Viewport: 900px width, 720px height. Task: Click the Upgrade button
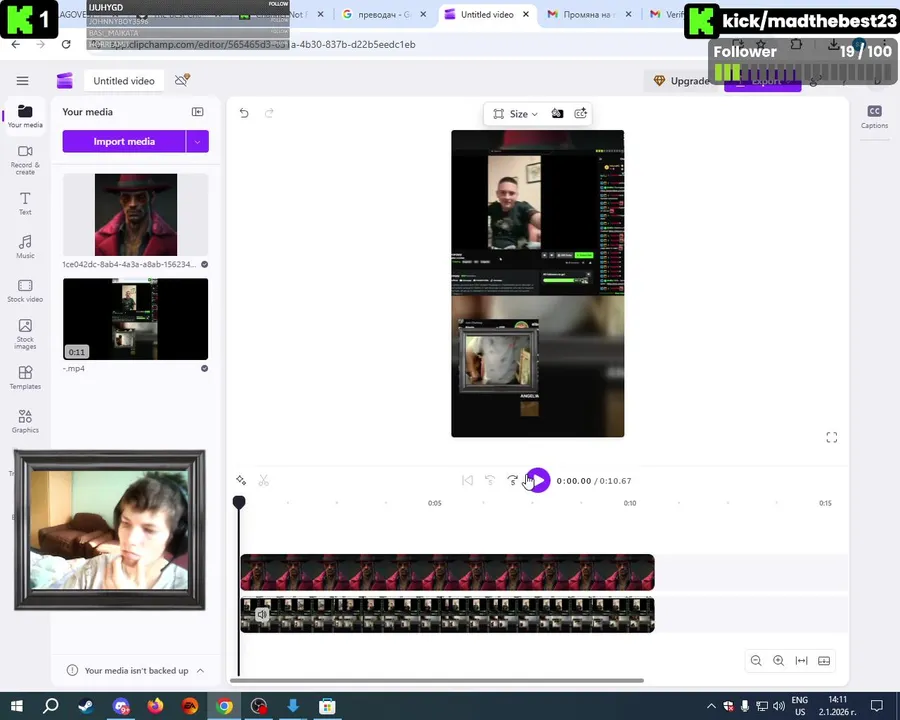coord(683,81)
